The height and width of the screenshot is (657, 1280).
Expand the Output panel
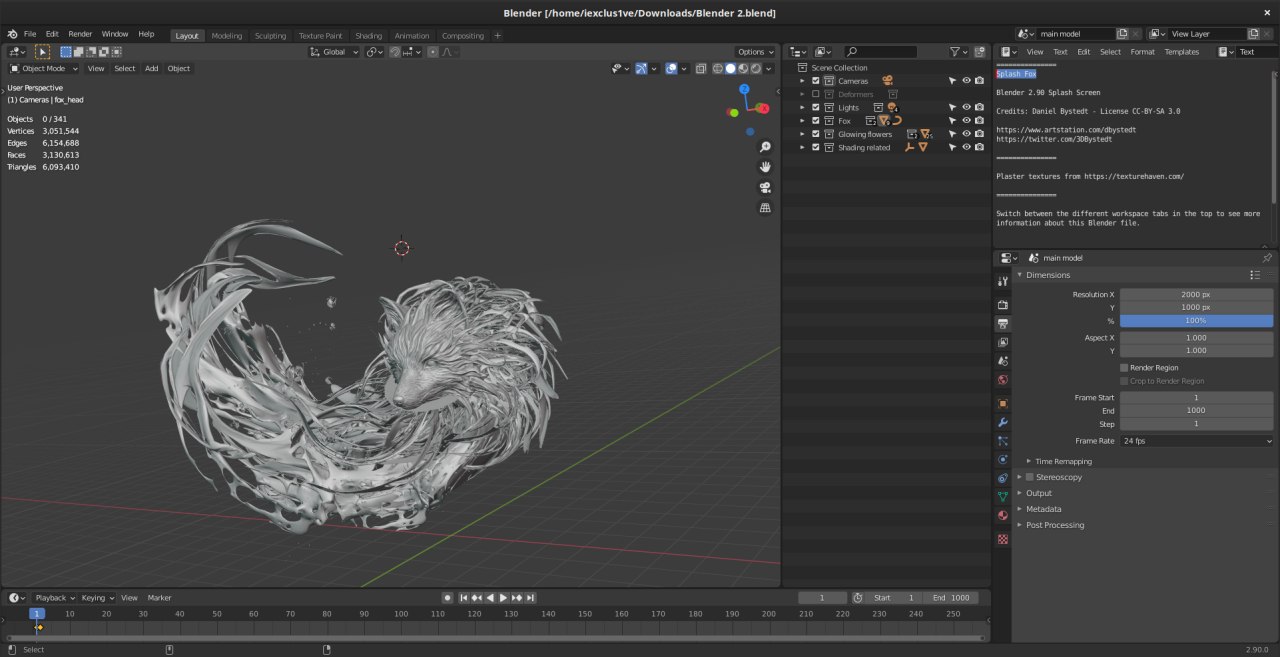coord(1039,493)
